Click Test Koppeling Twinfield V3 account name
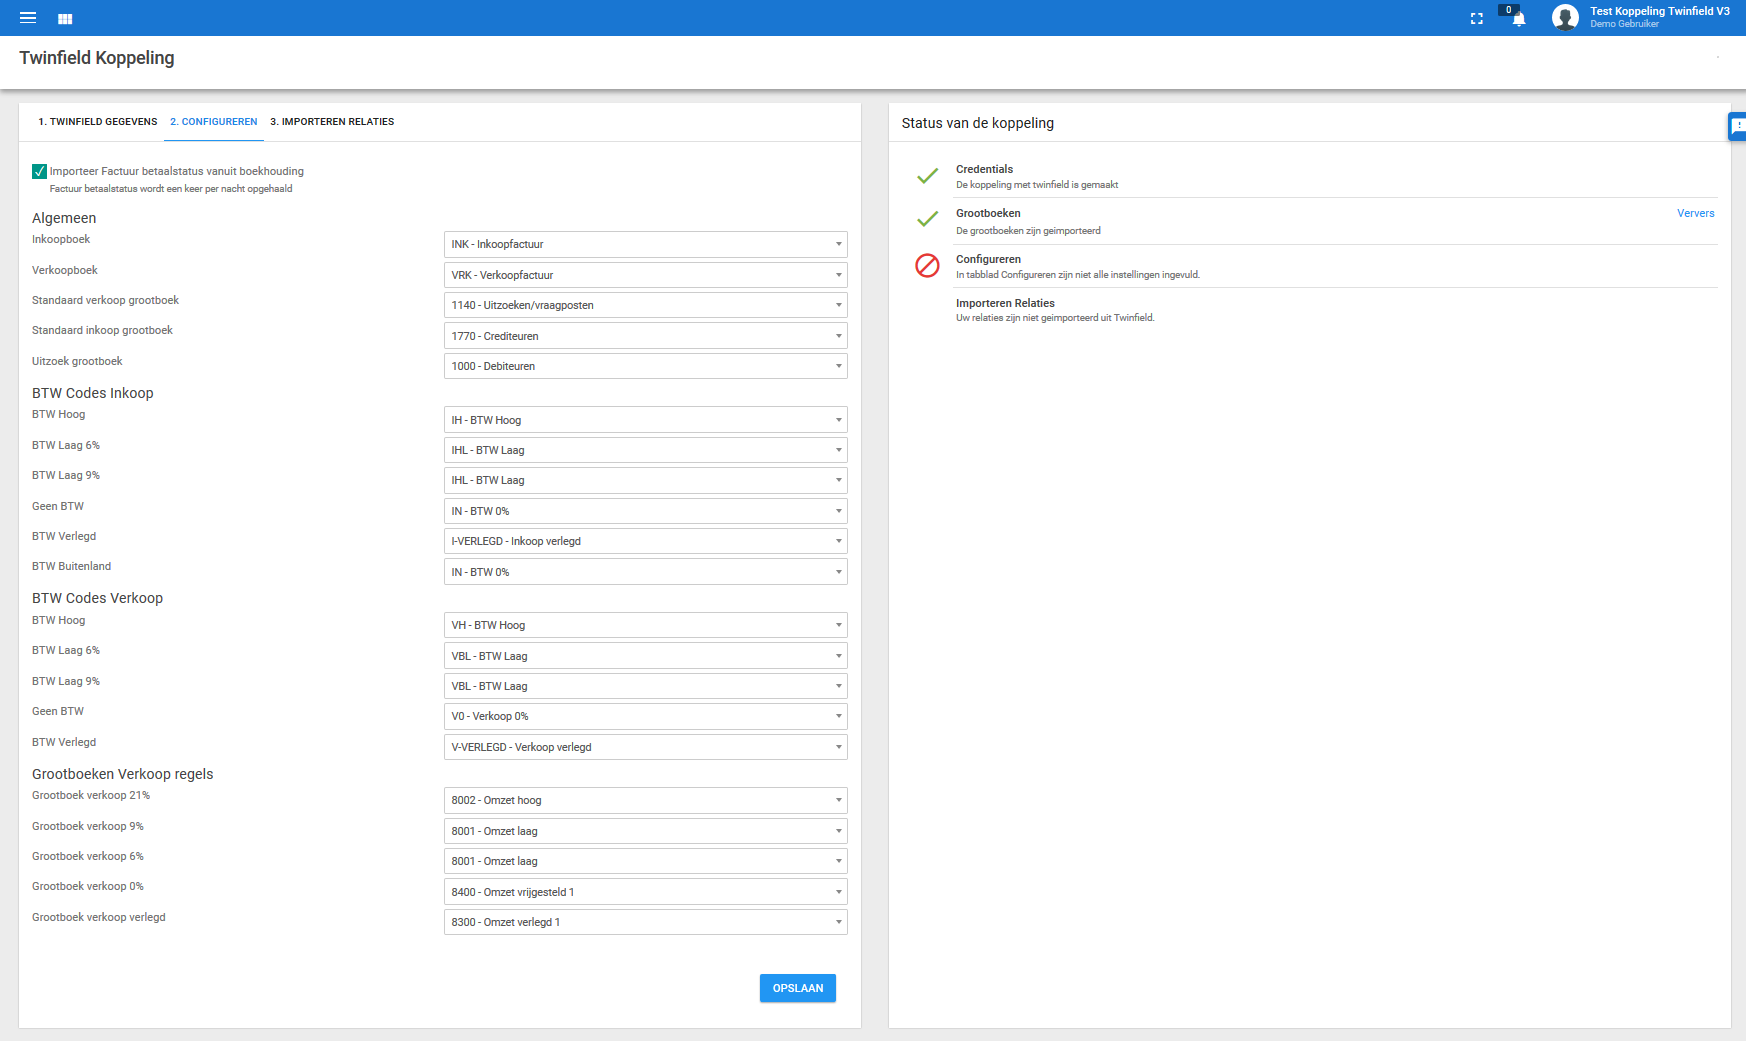The height and width of the screenshot is (1041, 1746). (x=1659, y=11)
